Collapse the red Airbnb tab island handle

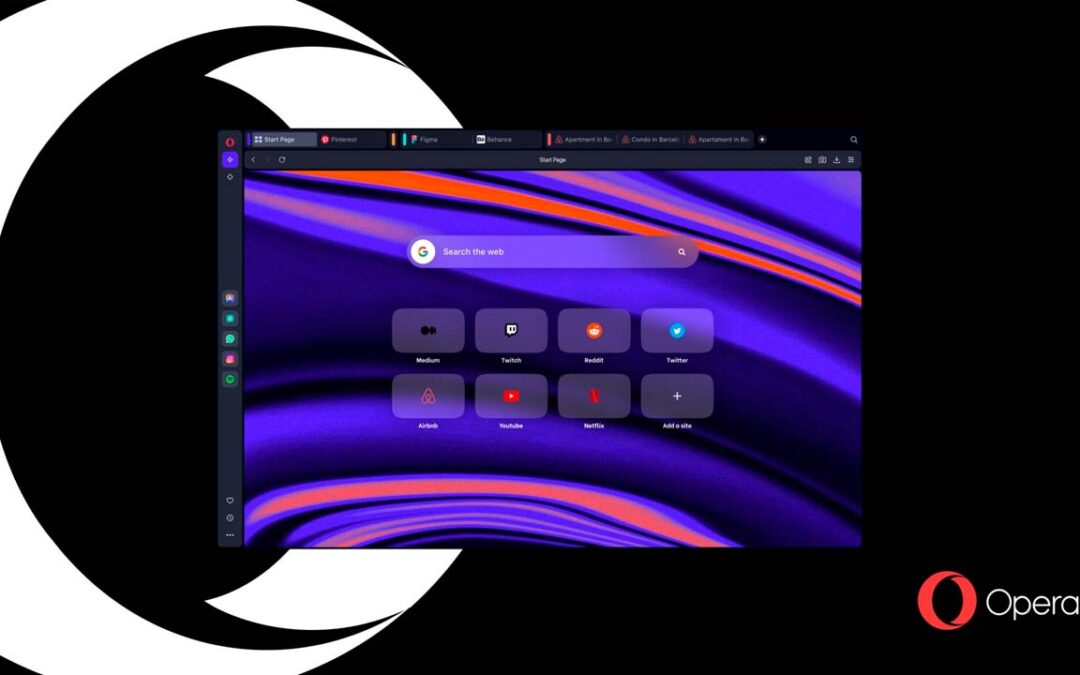(x=549, y=140)
